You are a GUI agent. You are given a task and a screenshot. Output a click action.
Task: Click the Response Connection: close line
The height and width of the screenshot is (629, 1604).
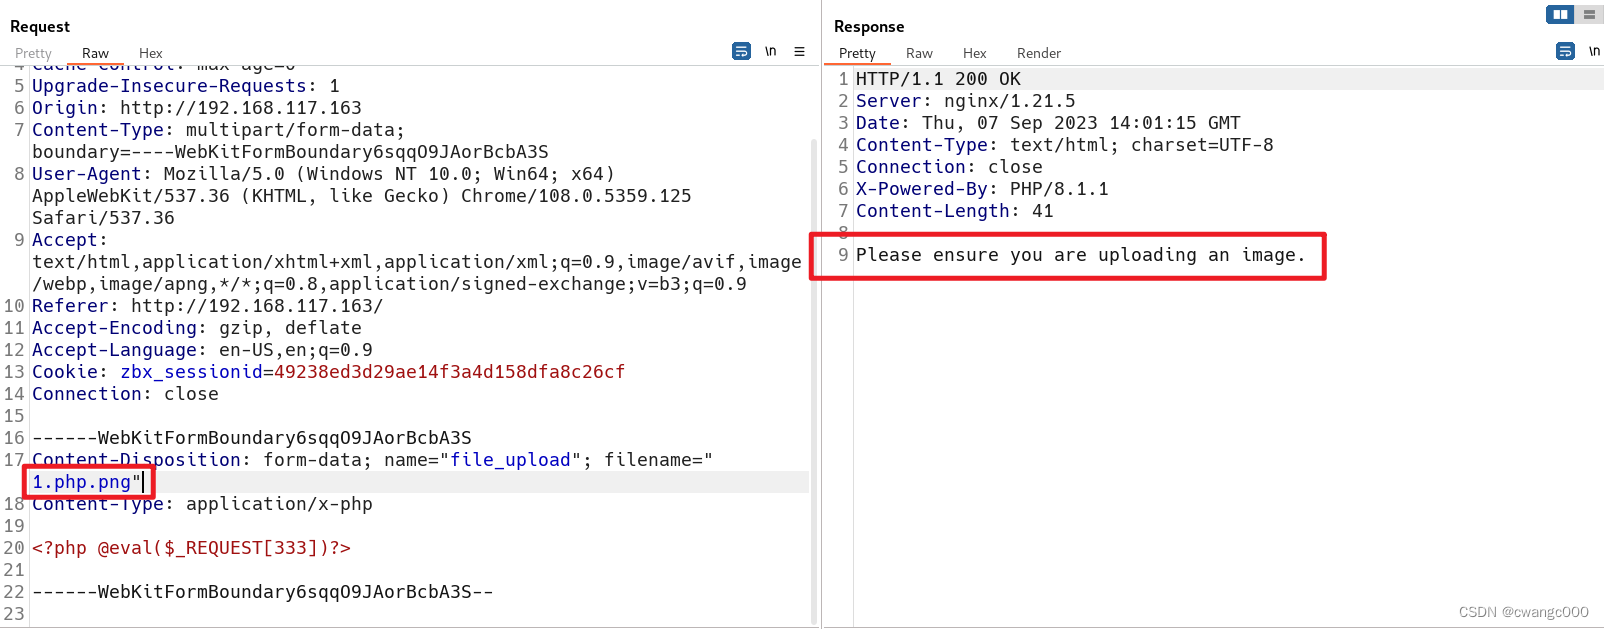pyautogui.click(x=949, y=167)
